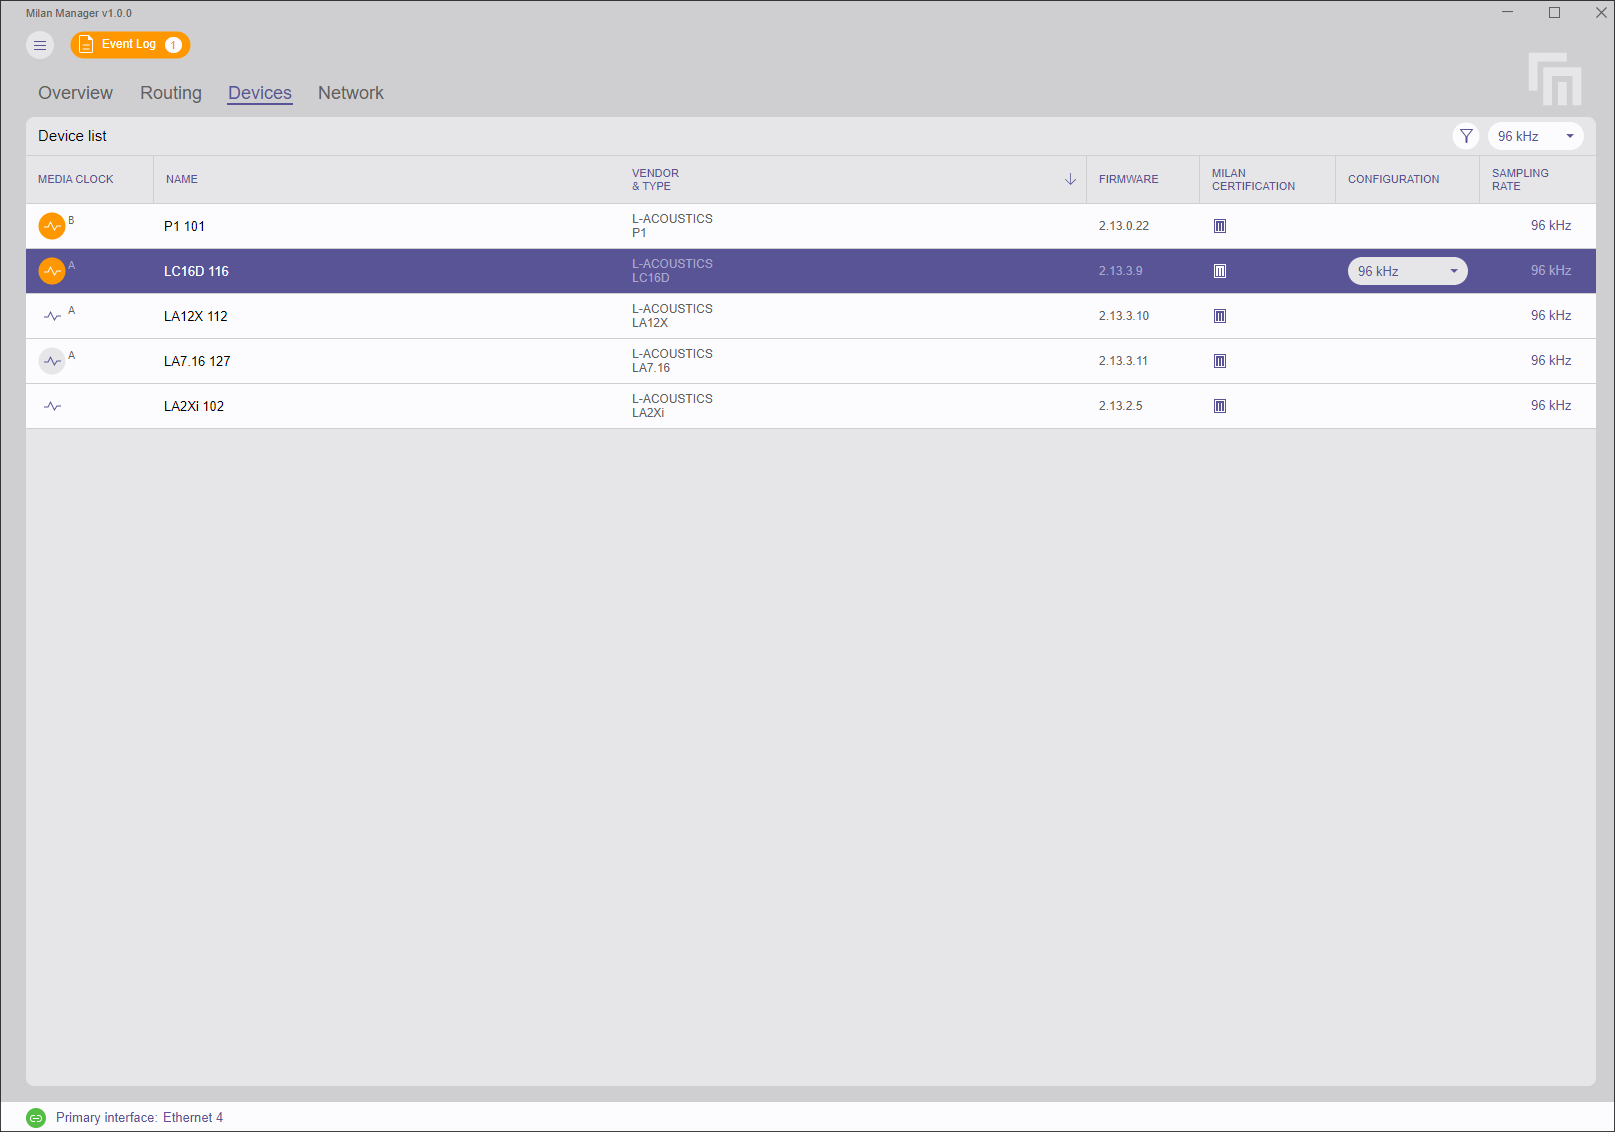
Task: Click the filter funnel icon
Action: click(x=1466, y=136)
